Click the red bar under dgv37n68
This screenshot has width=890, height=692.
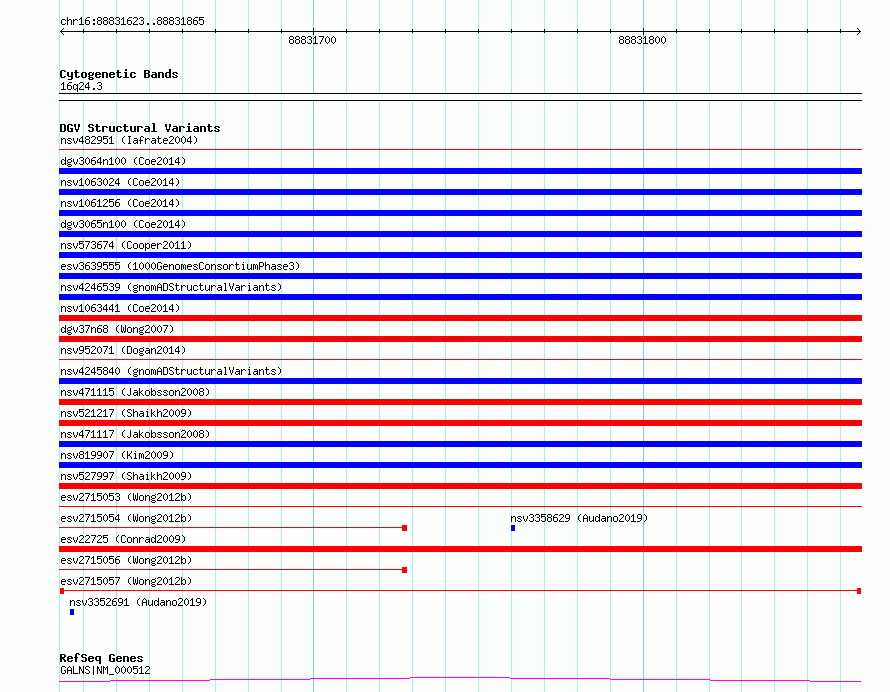coord(460,339)
